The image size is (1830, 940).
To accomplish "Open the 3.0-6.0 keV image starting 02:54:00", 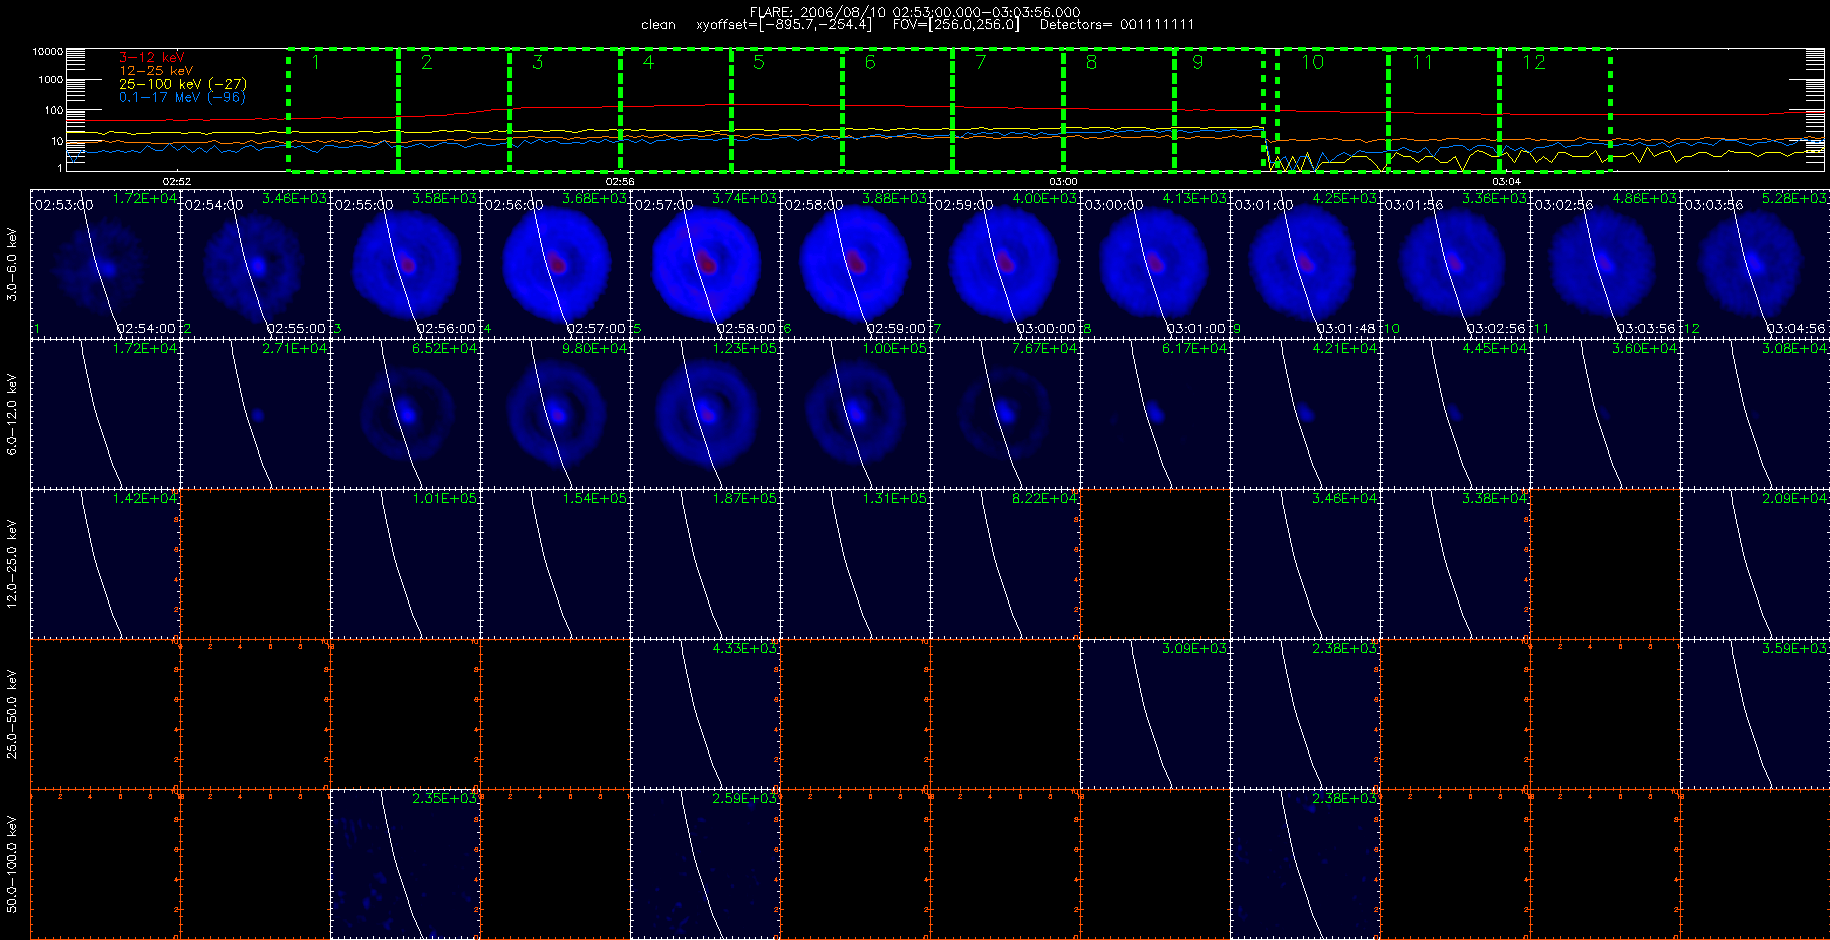I will [x=256, y=263].
